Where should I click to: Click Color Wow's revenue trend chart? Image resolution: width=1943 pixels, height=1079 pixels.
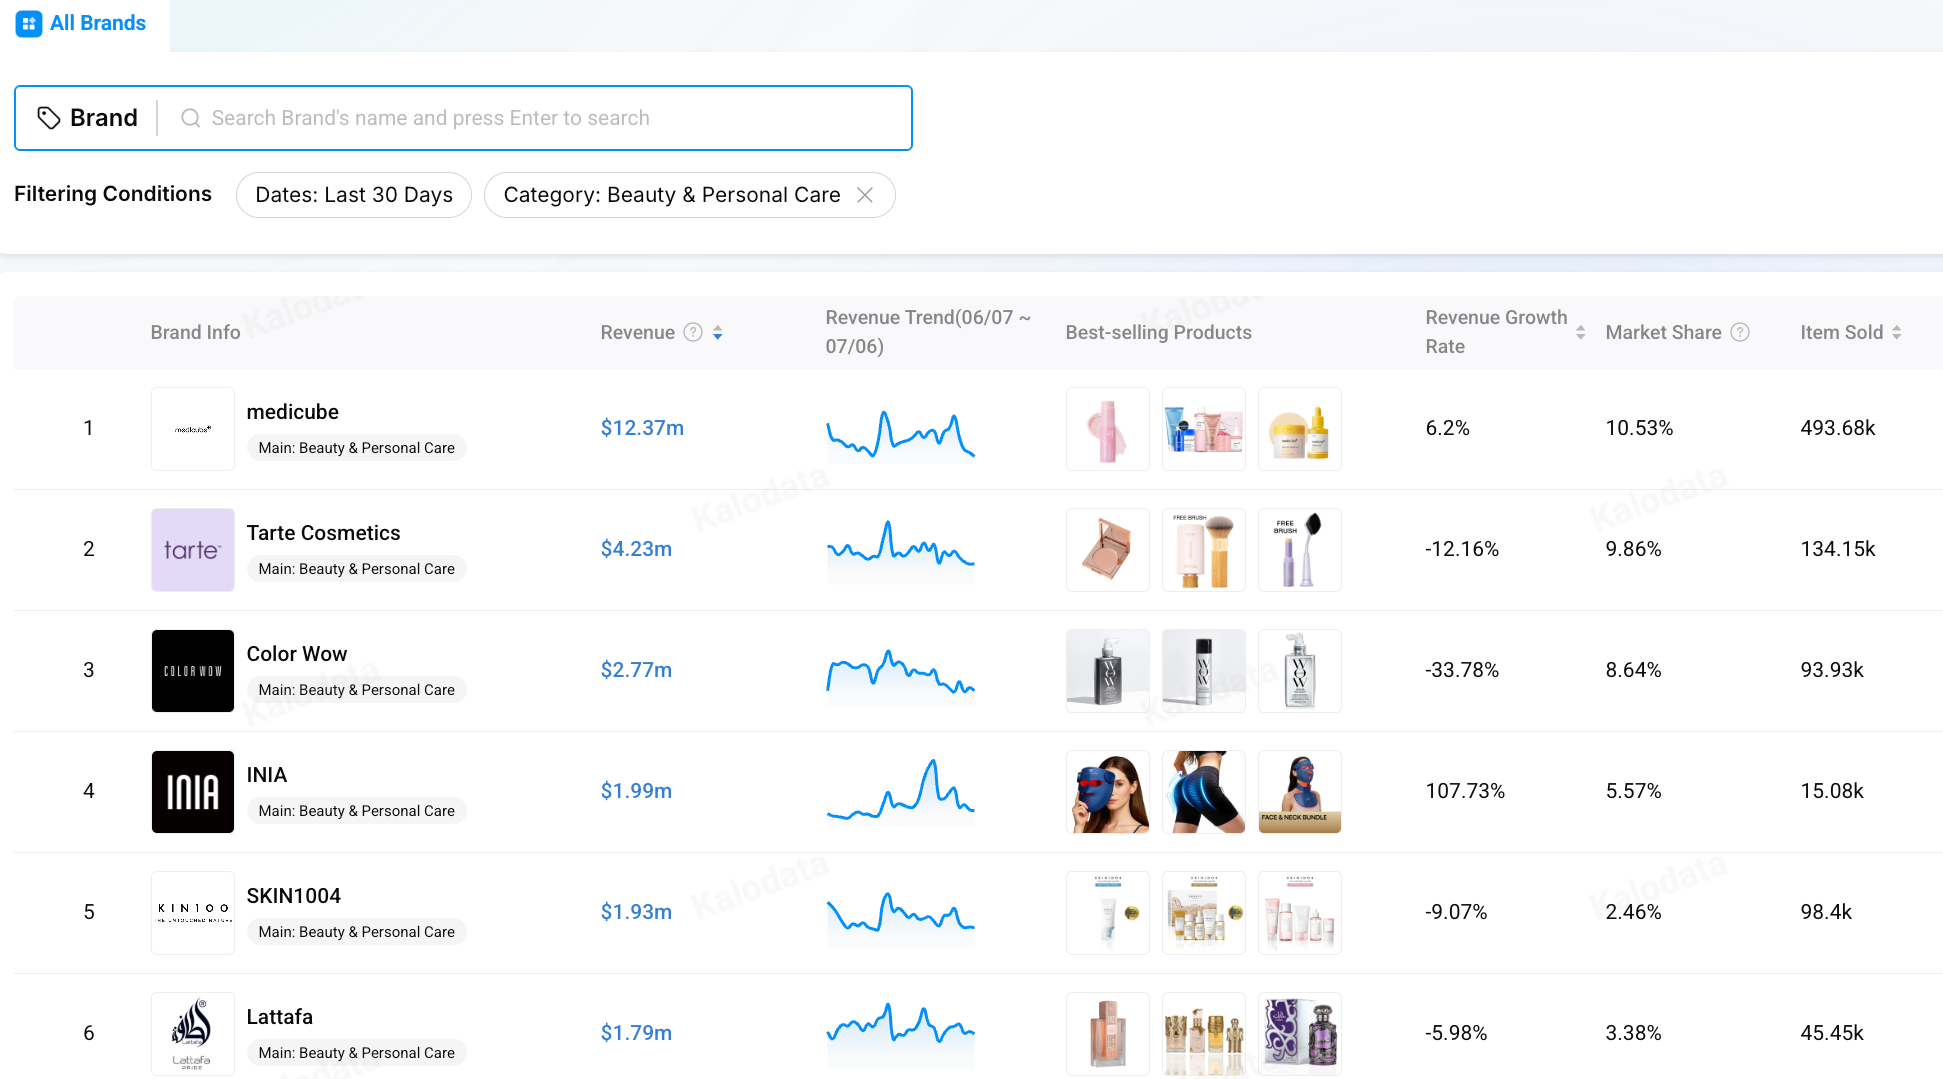tap(901, 676)
